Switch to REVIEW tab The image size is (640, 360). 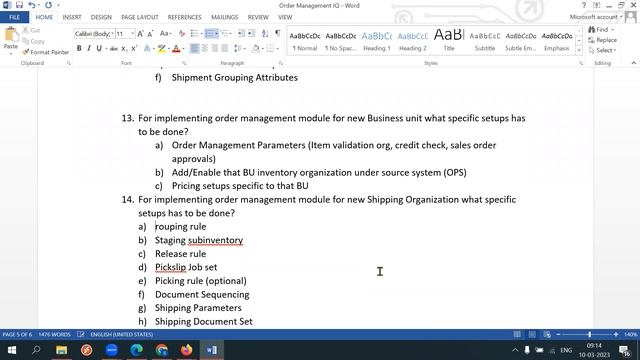258,17
